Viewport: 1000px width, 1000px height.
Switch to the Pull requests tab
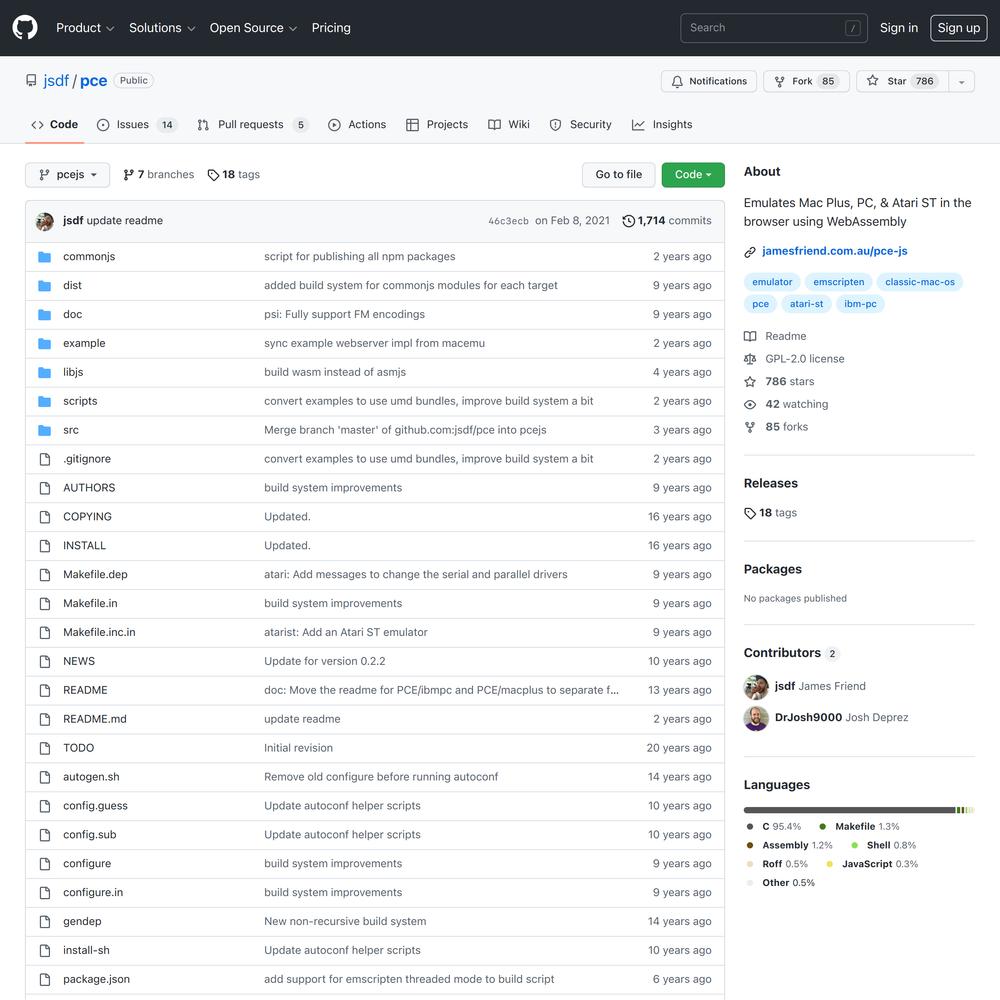(x=253, y=124)
